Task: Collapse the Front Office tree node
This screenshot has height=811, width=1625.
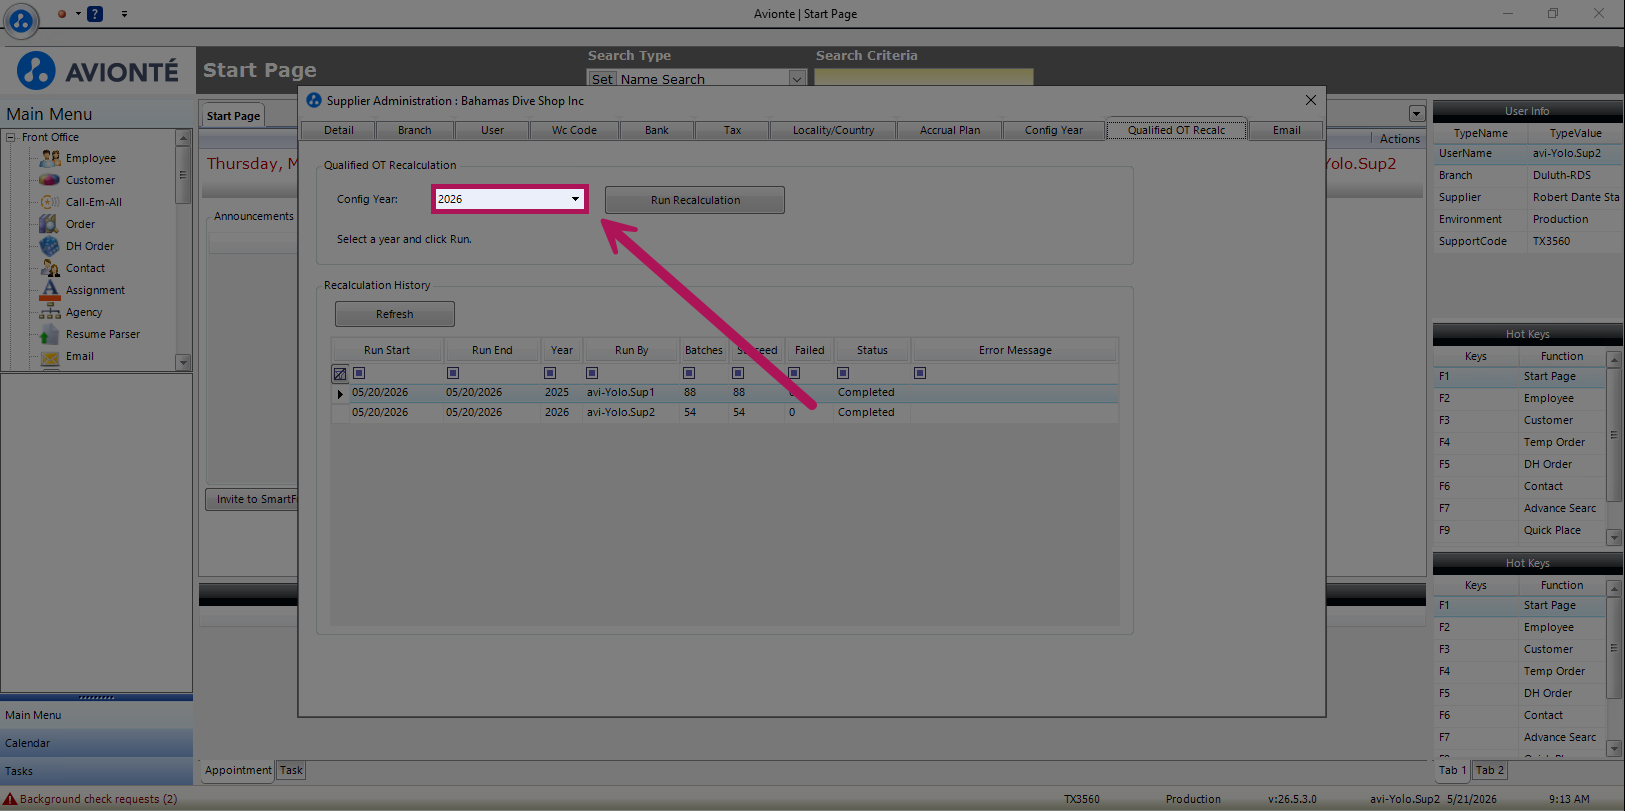Action: pos(11,137)
